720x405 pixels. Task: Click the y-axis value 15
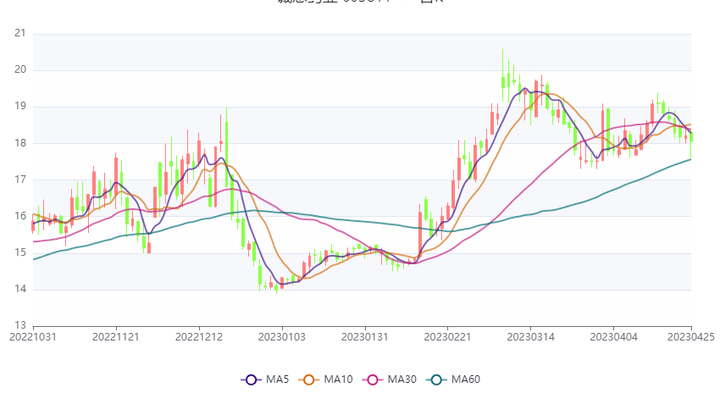coord(20,253)
